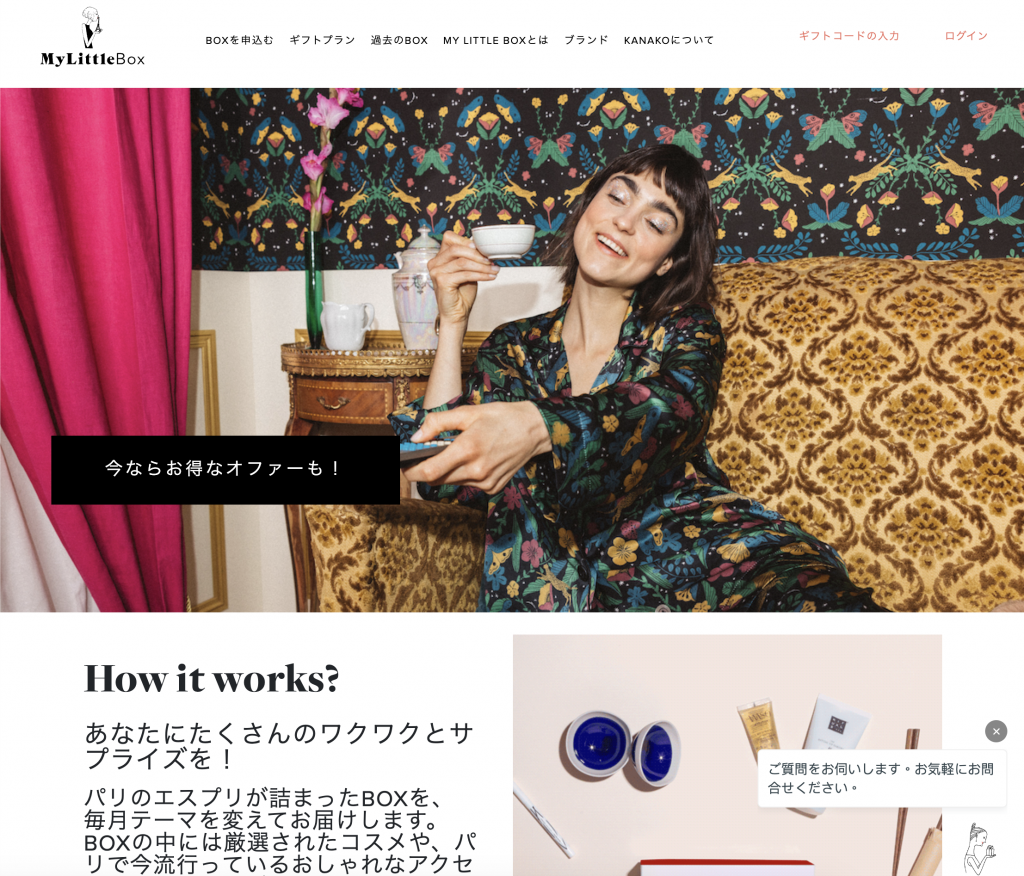
Task: Click the MyLittleBox logo in the header
Action: tap(92, 37)
